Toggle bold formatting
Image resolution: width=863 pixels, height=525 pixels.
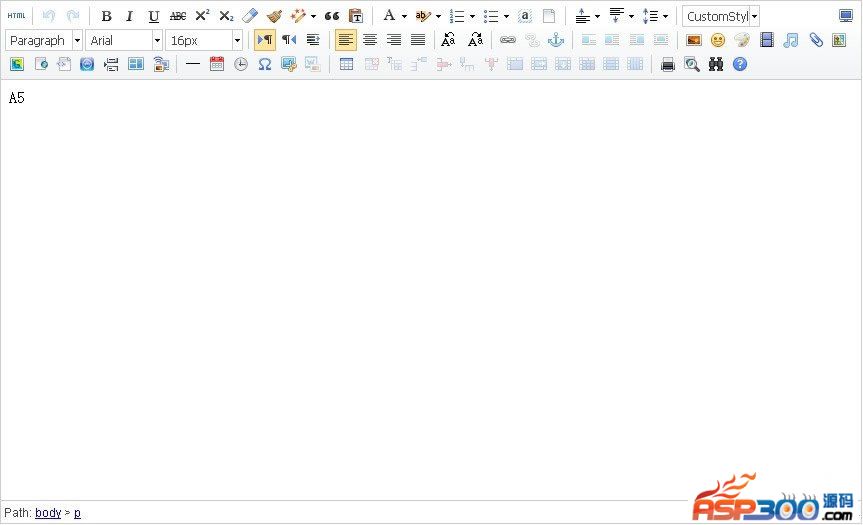(x=106, y=16)
